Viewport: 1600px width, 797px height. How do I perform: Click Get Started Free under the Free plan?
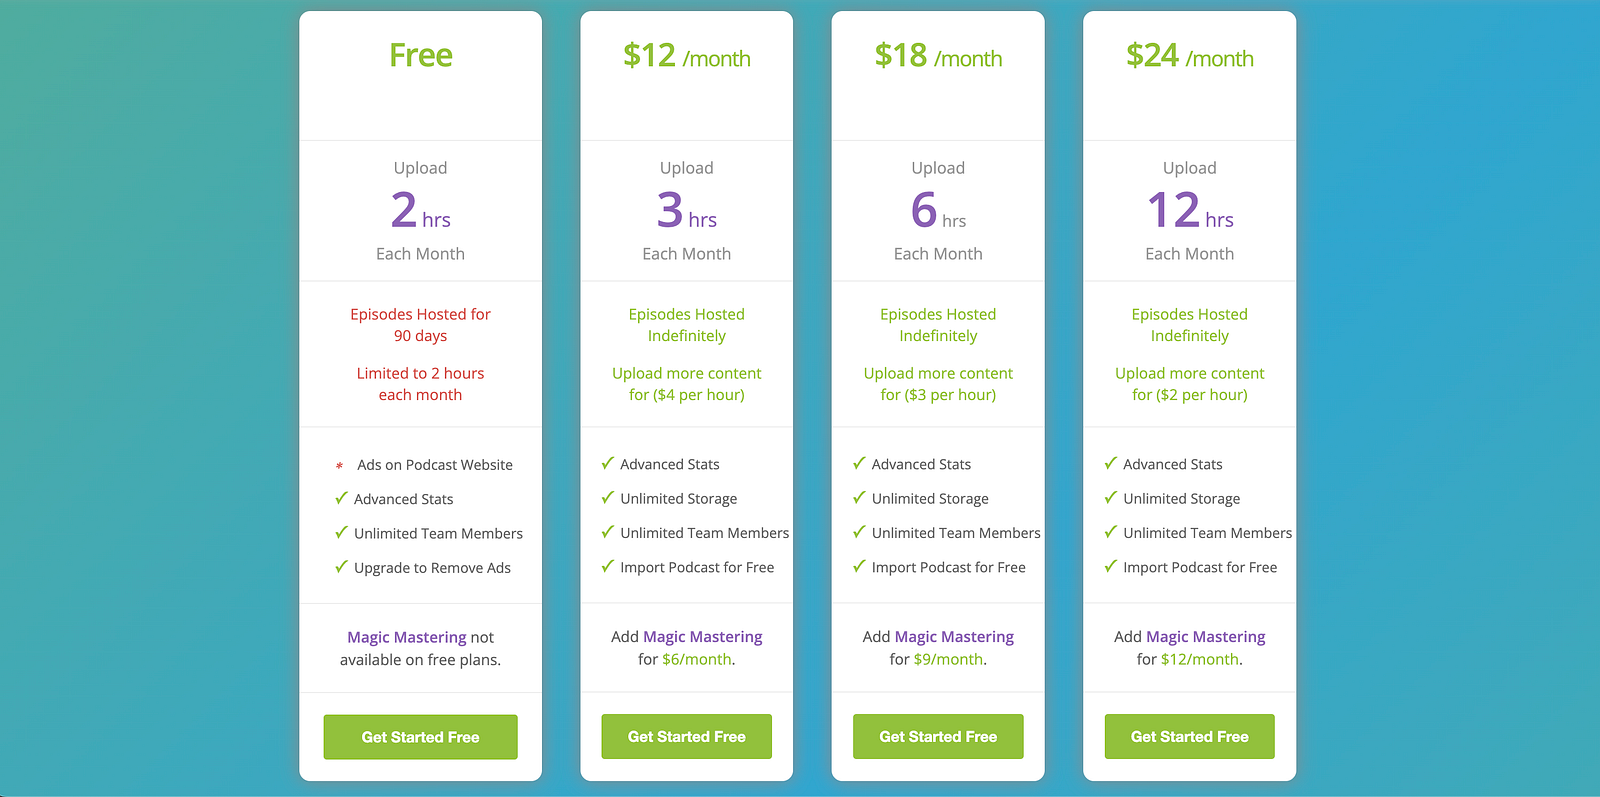[x=420, y=737]
